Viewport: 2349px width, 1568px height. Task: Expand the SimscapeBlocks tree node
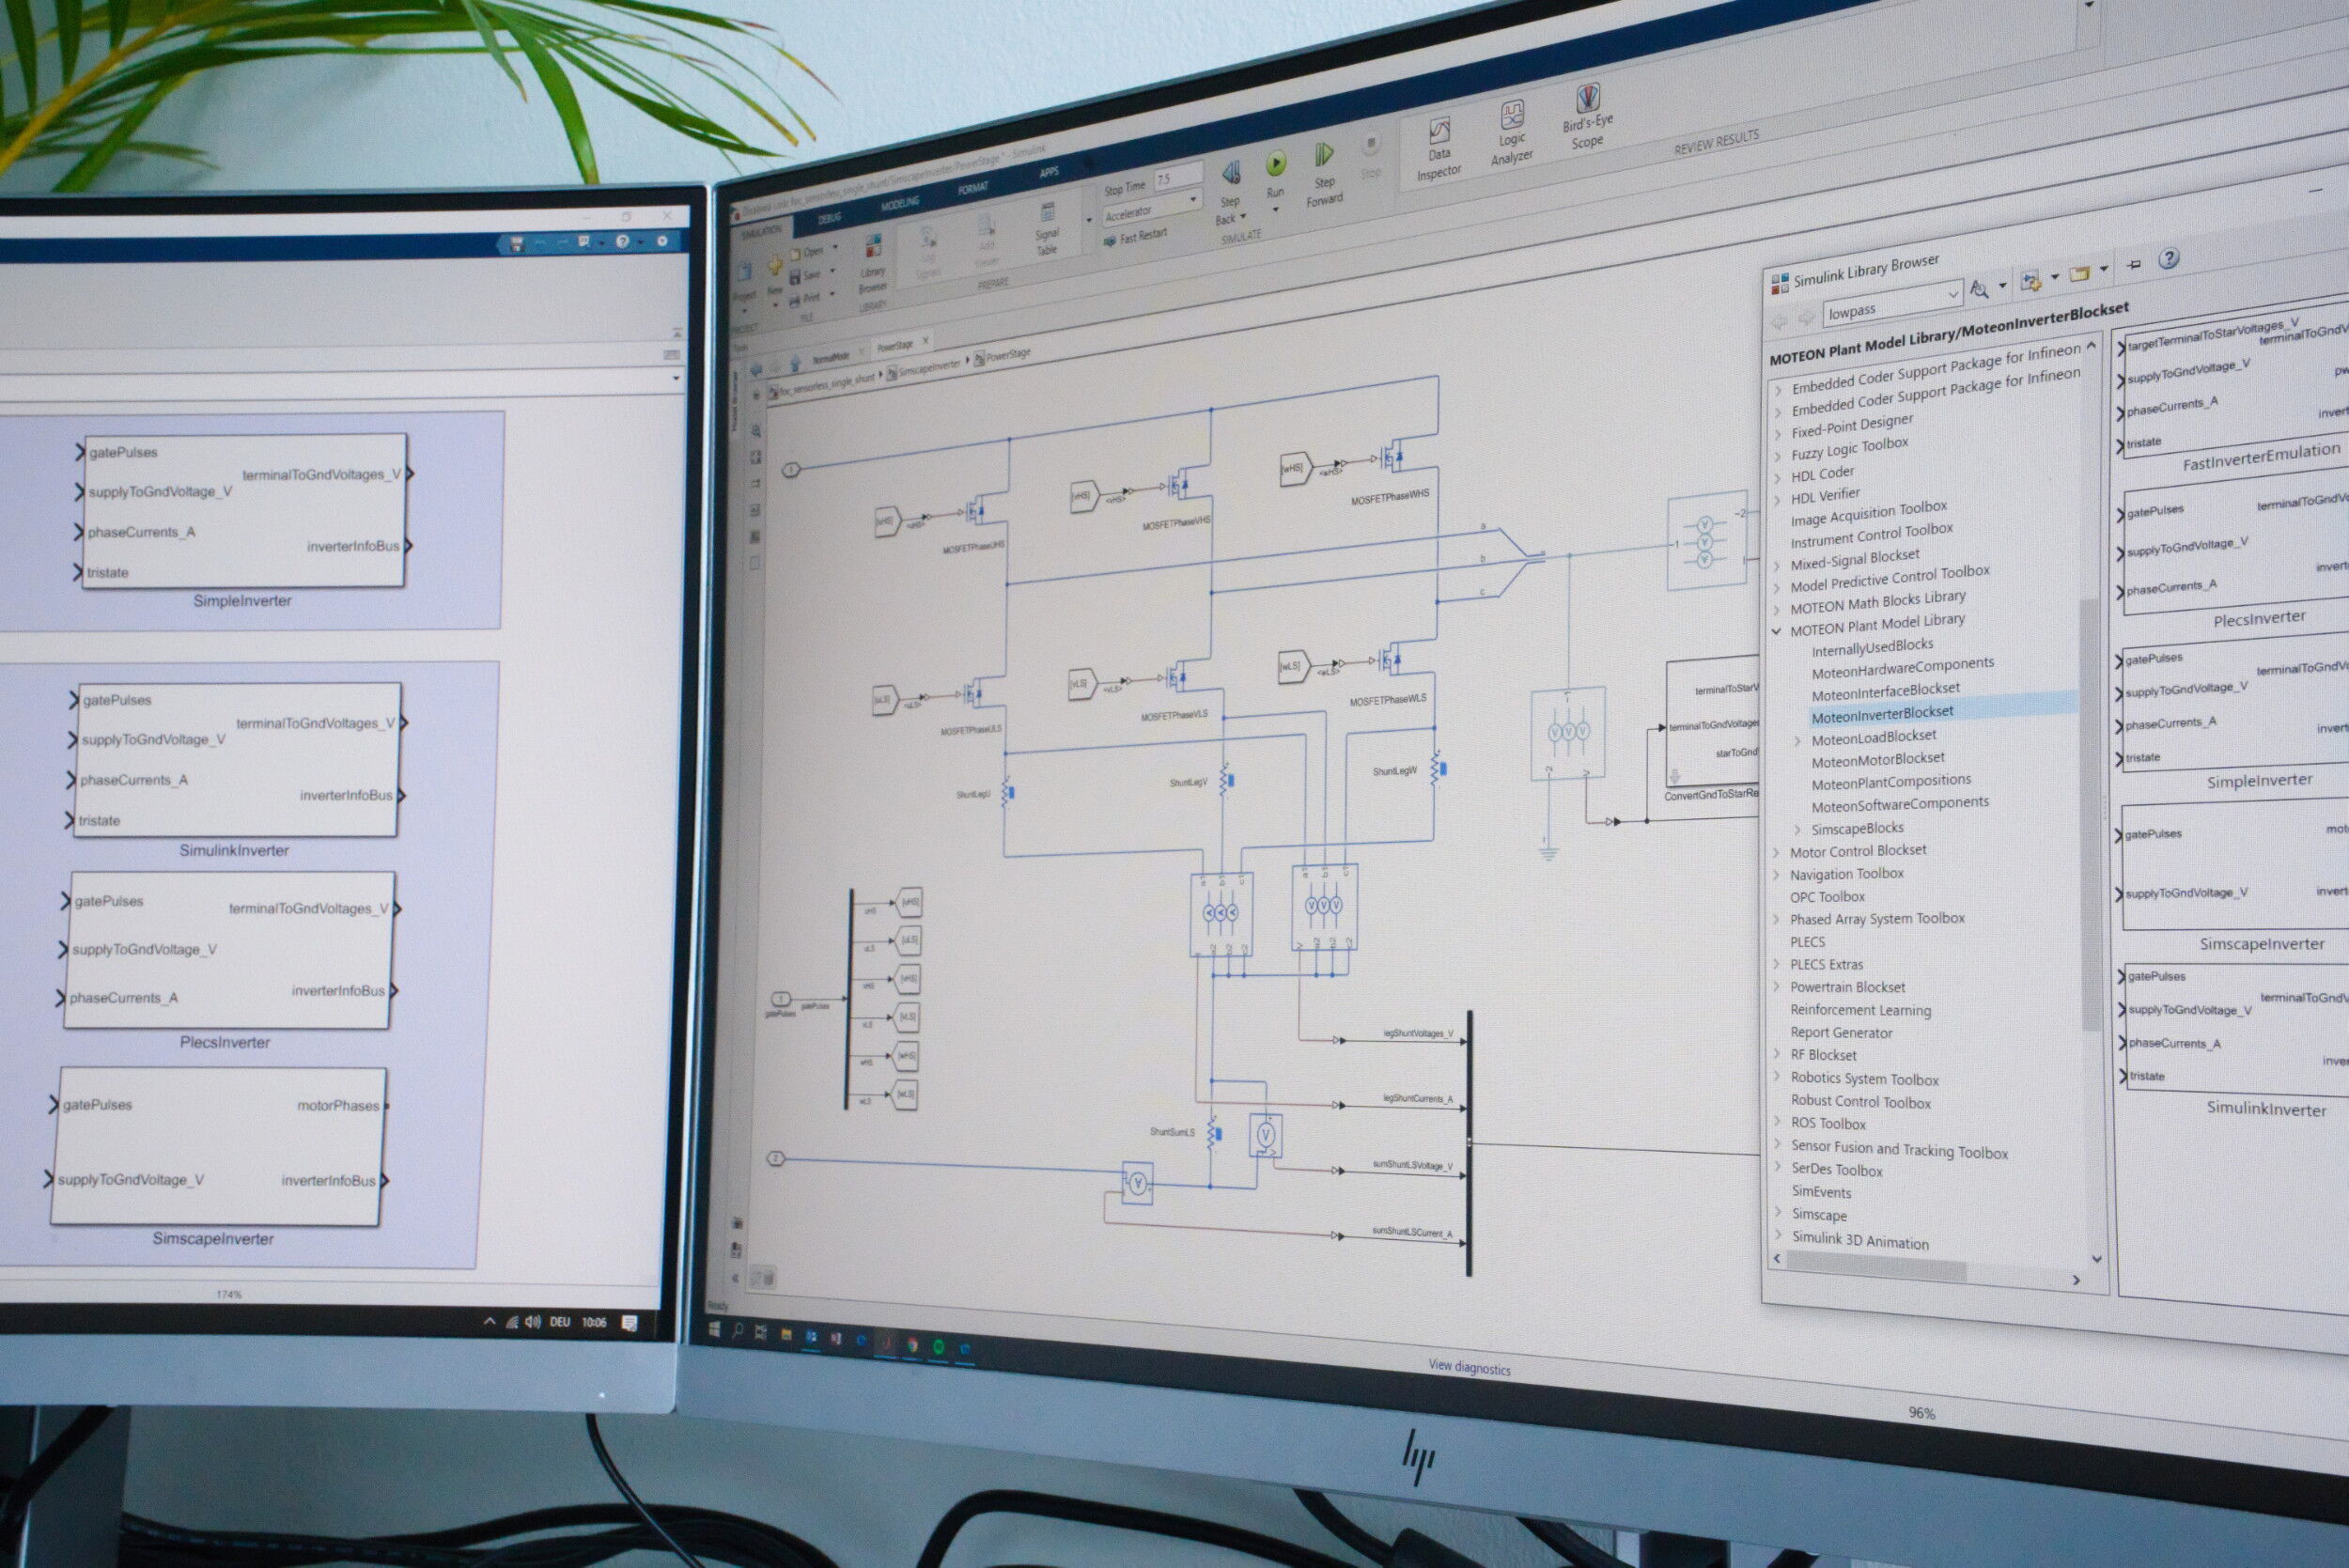pyautogui.click(x=1797, y=830)
